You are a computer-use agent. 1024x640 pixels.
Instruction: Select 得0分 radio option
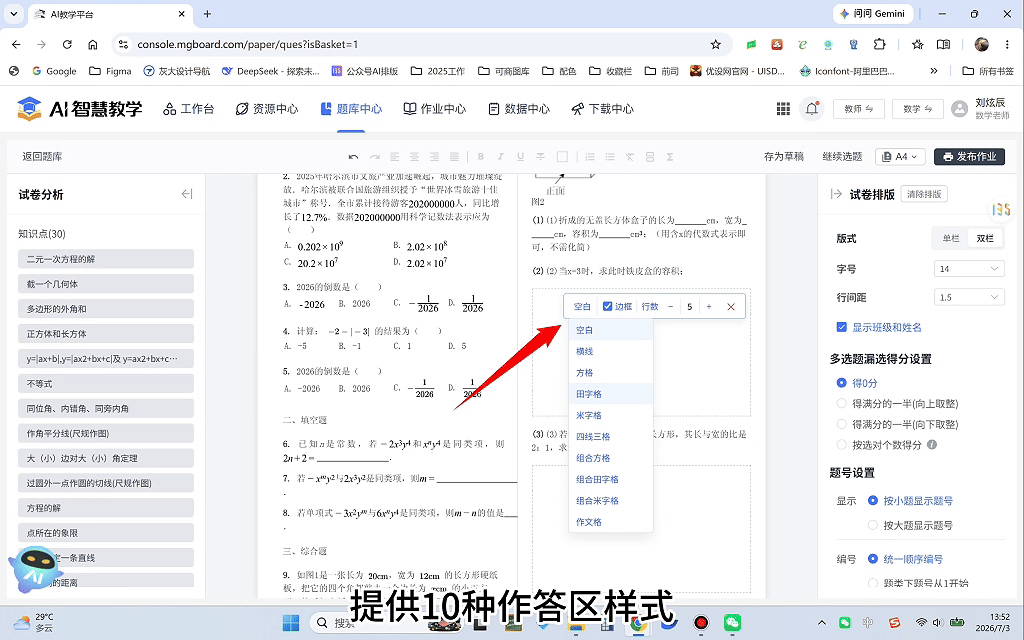point(842,383)
